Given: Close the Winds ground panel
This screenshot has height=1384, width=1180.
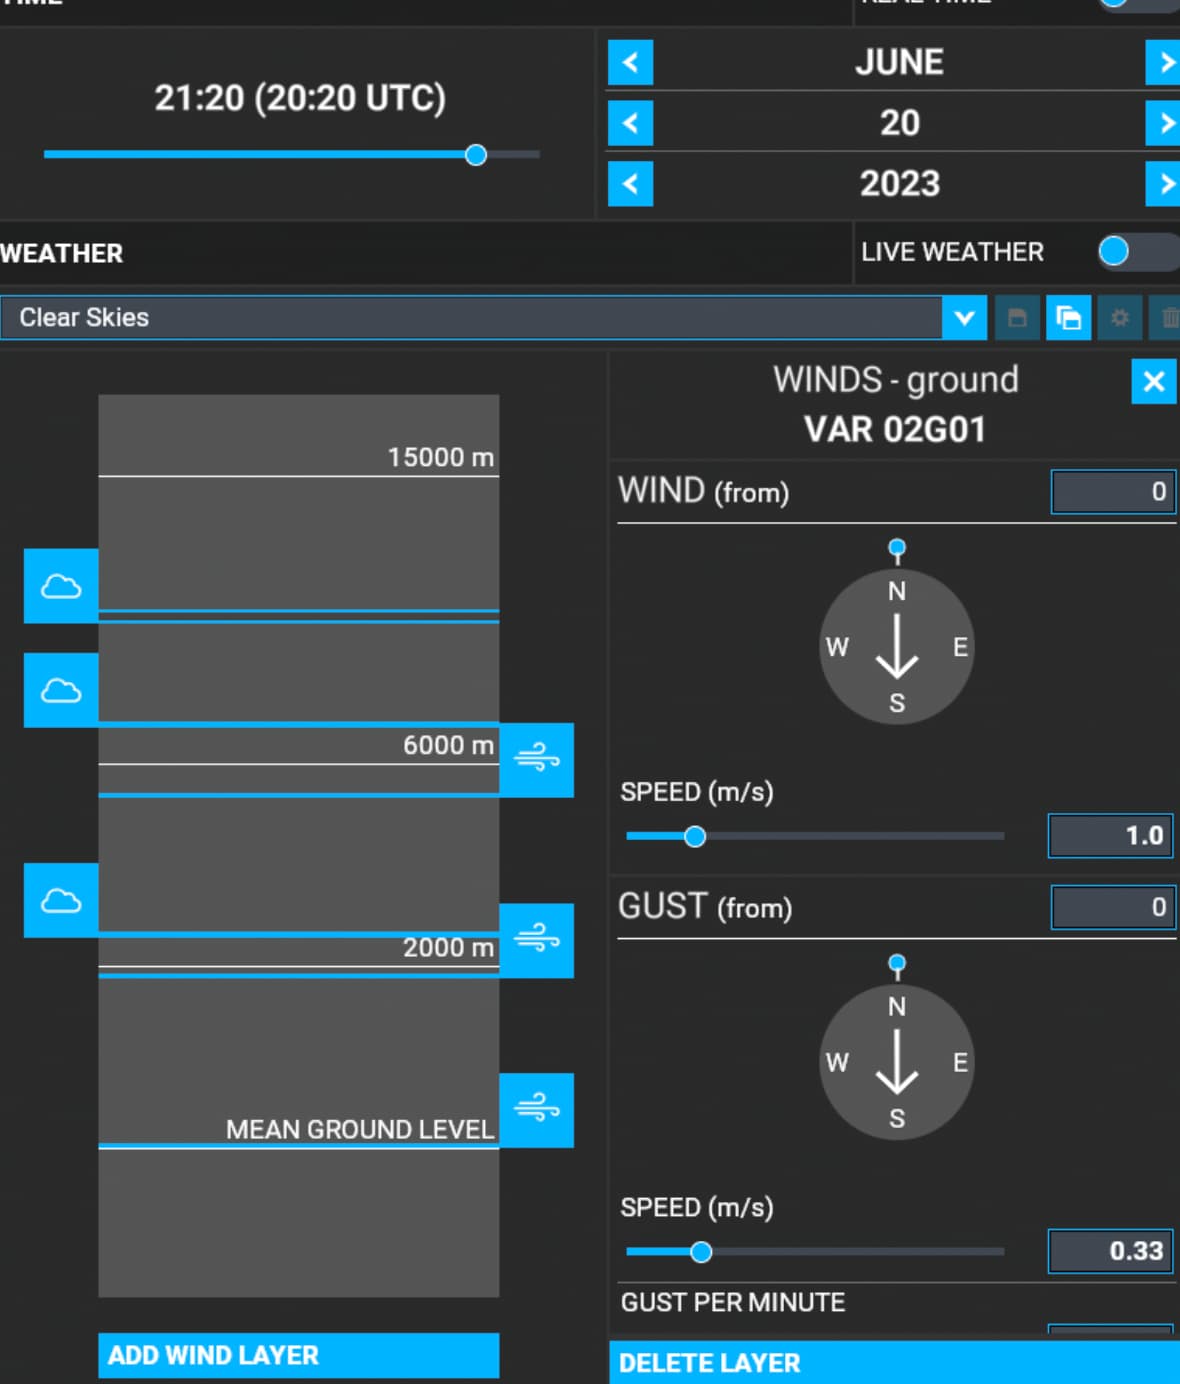Looking at the screenshot, I should tap(1153, 381).
